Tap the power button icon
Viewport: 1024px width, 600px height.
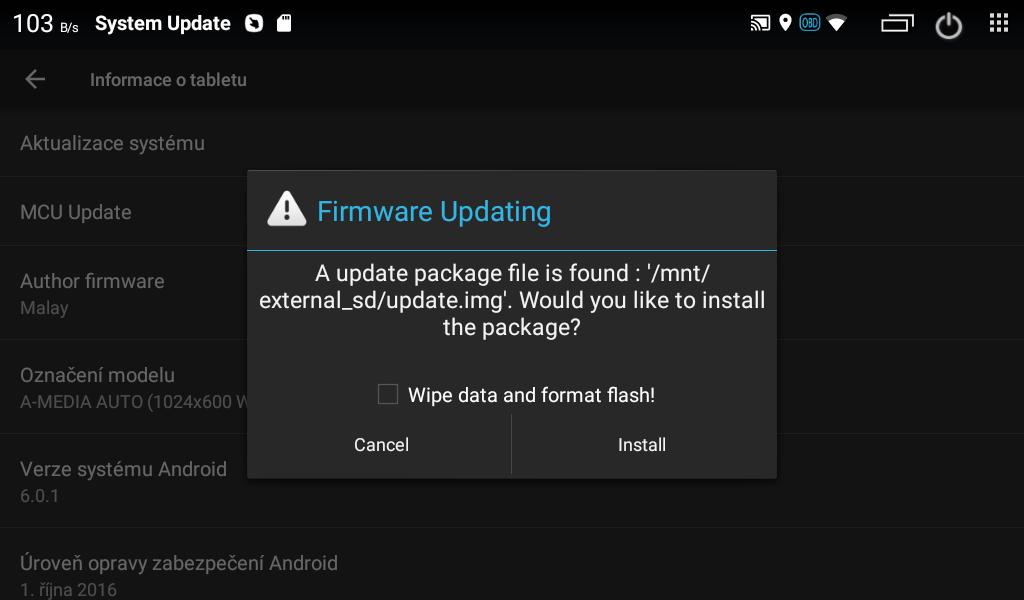pyautogui.click(x=948, y=26)
